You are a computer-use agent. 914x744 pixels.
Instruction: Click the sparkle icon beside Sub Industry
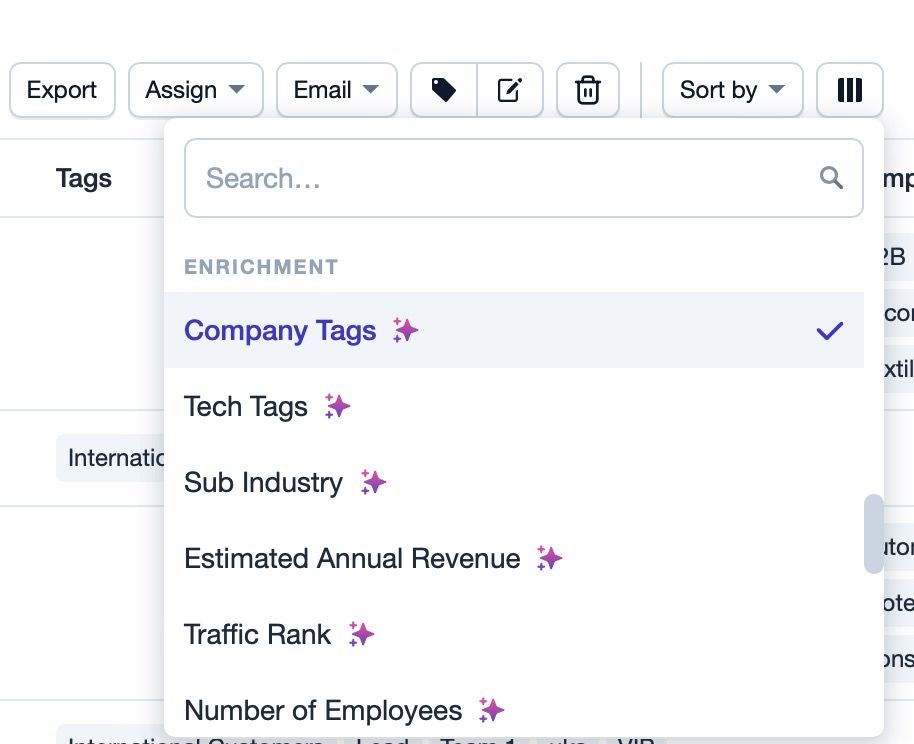click(x=373, y=482)
